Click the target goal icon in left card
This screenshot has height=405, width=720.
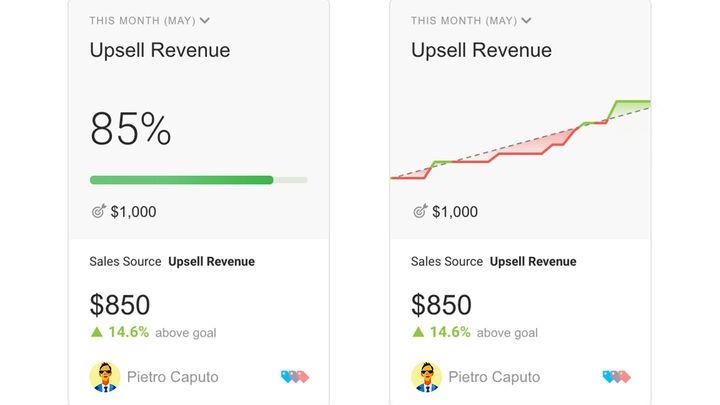click(98, 211)
